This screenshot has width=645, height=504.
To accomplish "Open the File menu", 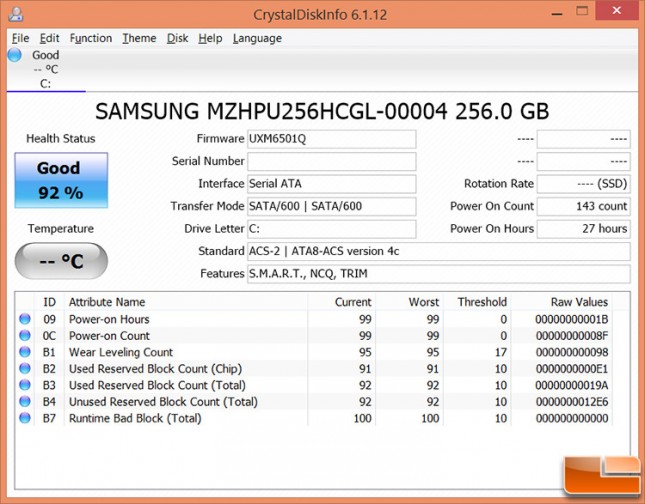I will (20, 38).
